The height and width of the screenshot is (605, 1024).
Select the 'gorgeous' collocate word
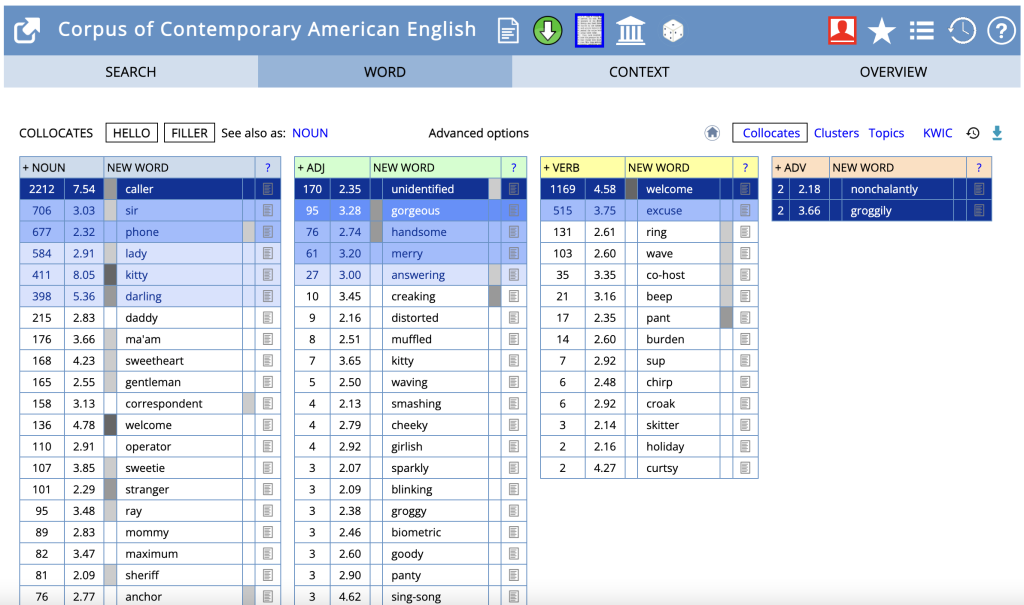tap(415, 210)
